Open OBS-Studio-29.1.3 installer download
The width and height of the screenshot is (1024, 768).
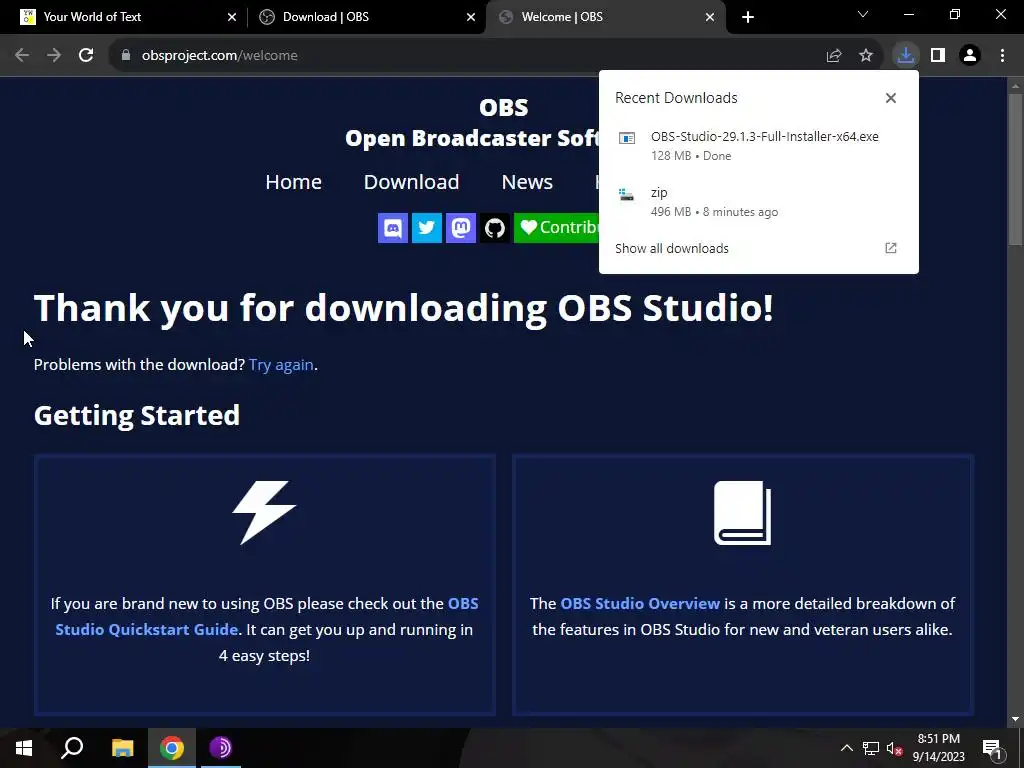[x=758, y=146]
